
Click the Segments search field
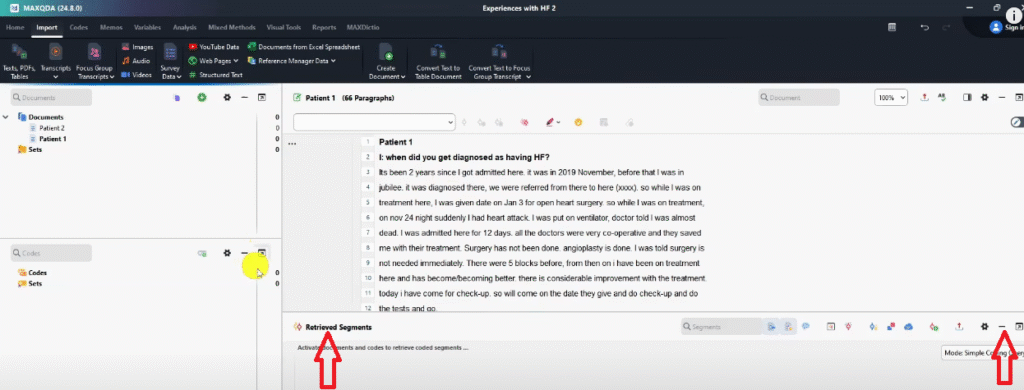[x=721, y=326]
